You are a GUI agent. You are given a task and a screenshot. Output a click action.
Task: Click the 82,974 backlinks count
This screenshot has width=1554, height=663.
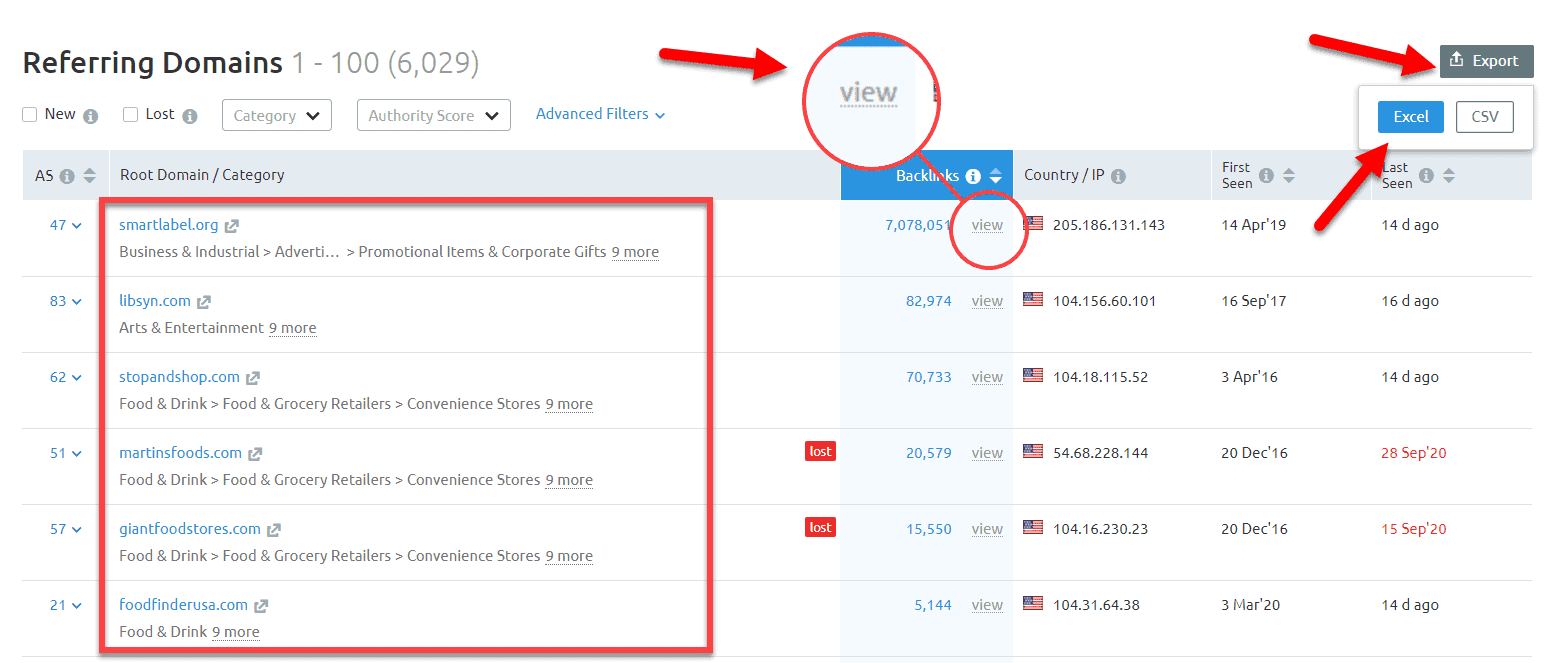point(929,301)
